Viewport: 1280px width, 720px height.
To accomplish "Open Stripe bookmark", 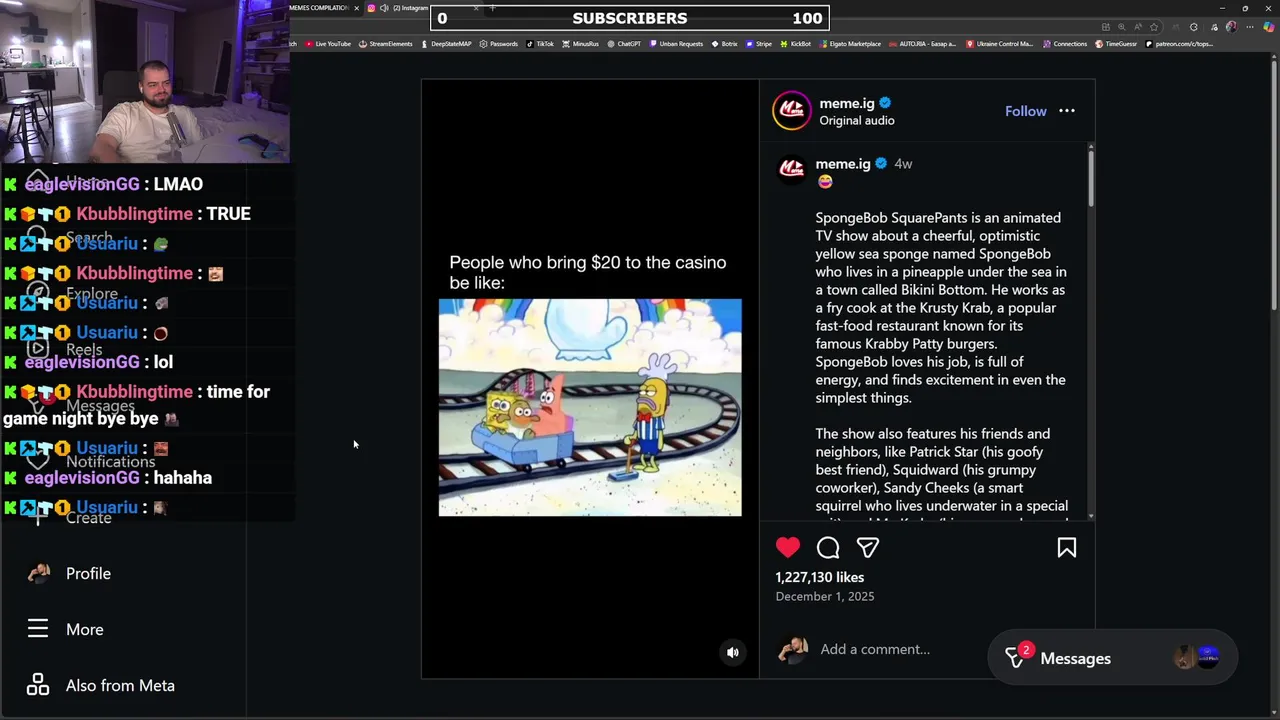I will [x=759, y=44].
